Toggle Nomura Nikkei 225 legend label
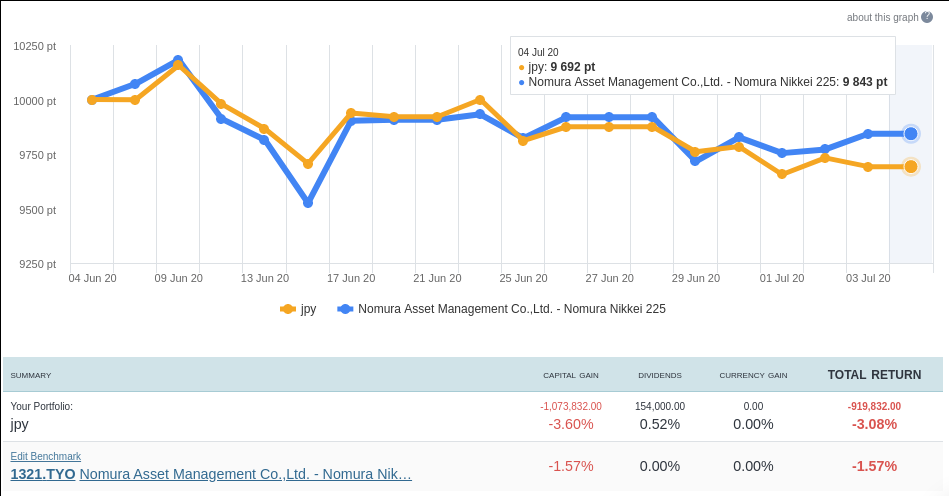 (x=511, y=309)
